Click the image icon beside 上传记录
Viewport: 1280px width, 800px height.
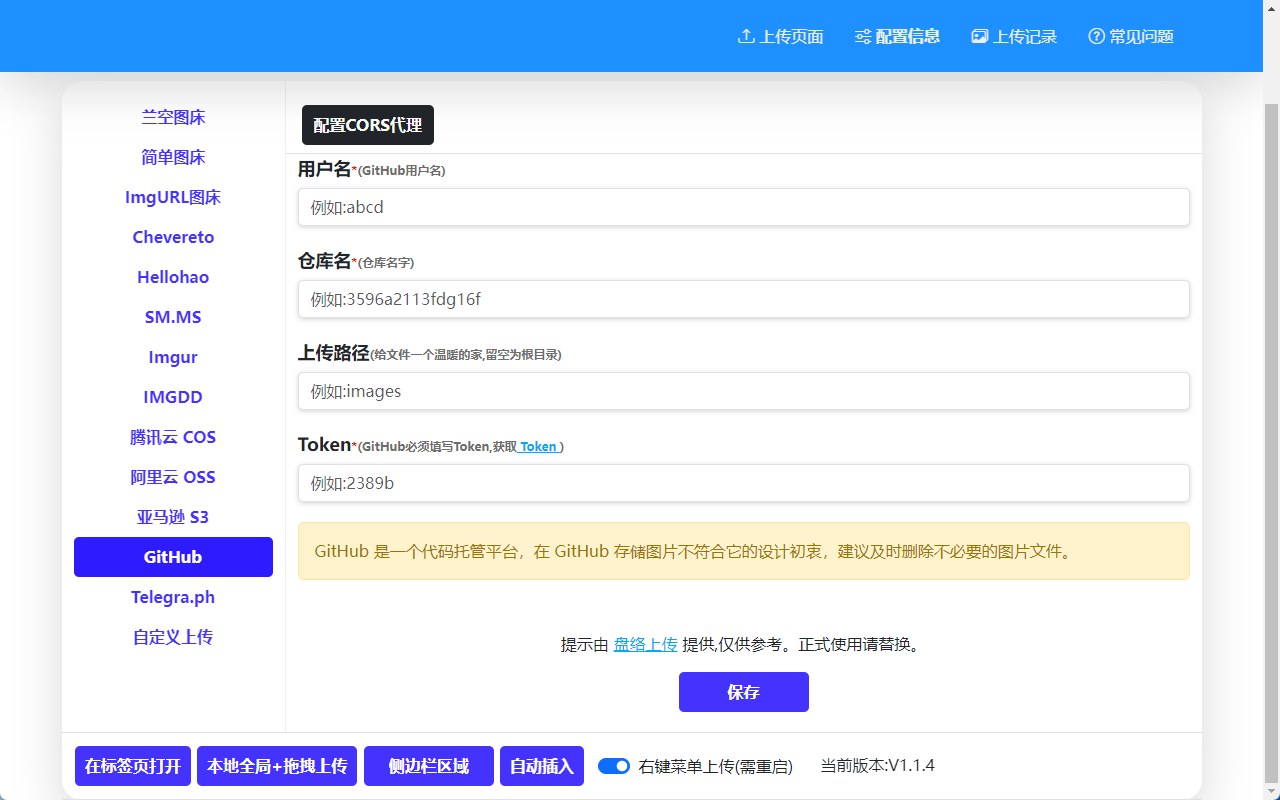(x=978, y=36)
